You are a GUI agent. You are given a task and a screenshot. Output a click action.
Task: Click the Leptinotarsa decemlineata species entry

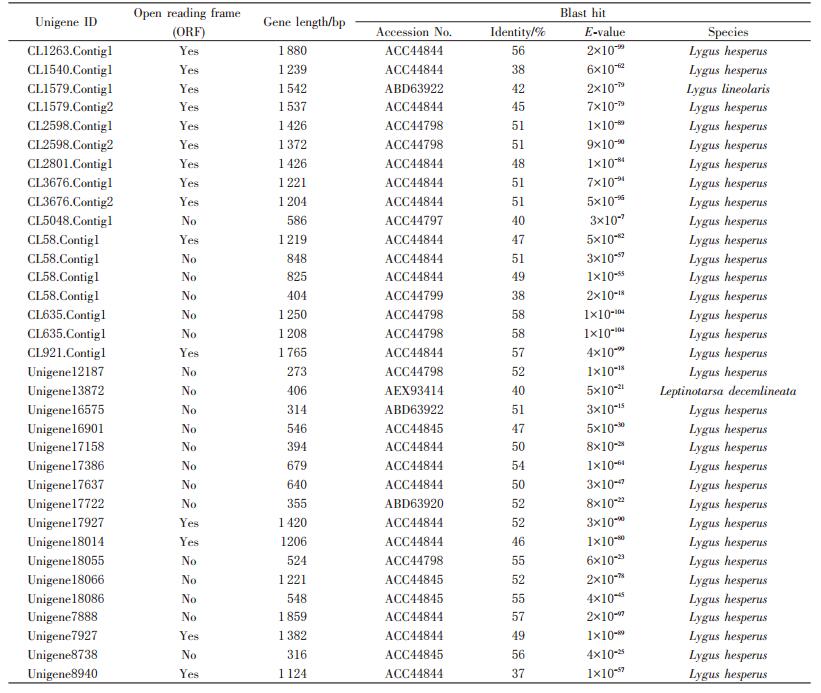pyautogui.click(x=727, y=391)
